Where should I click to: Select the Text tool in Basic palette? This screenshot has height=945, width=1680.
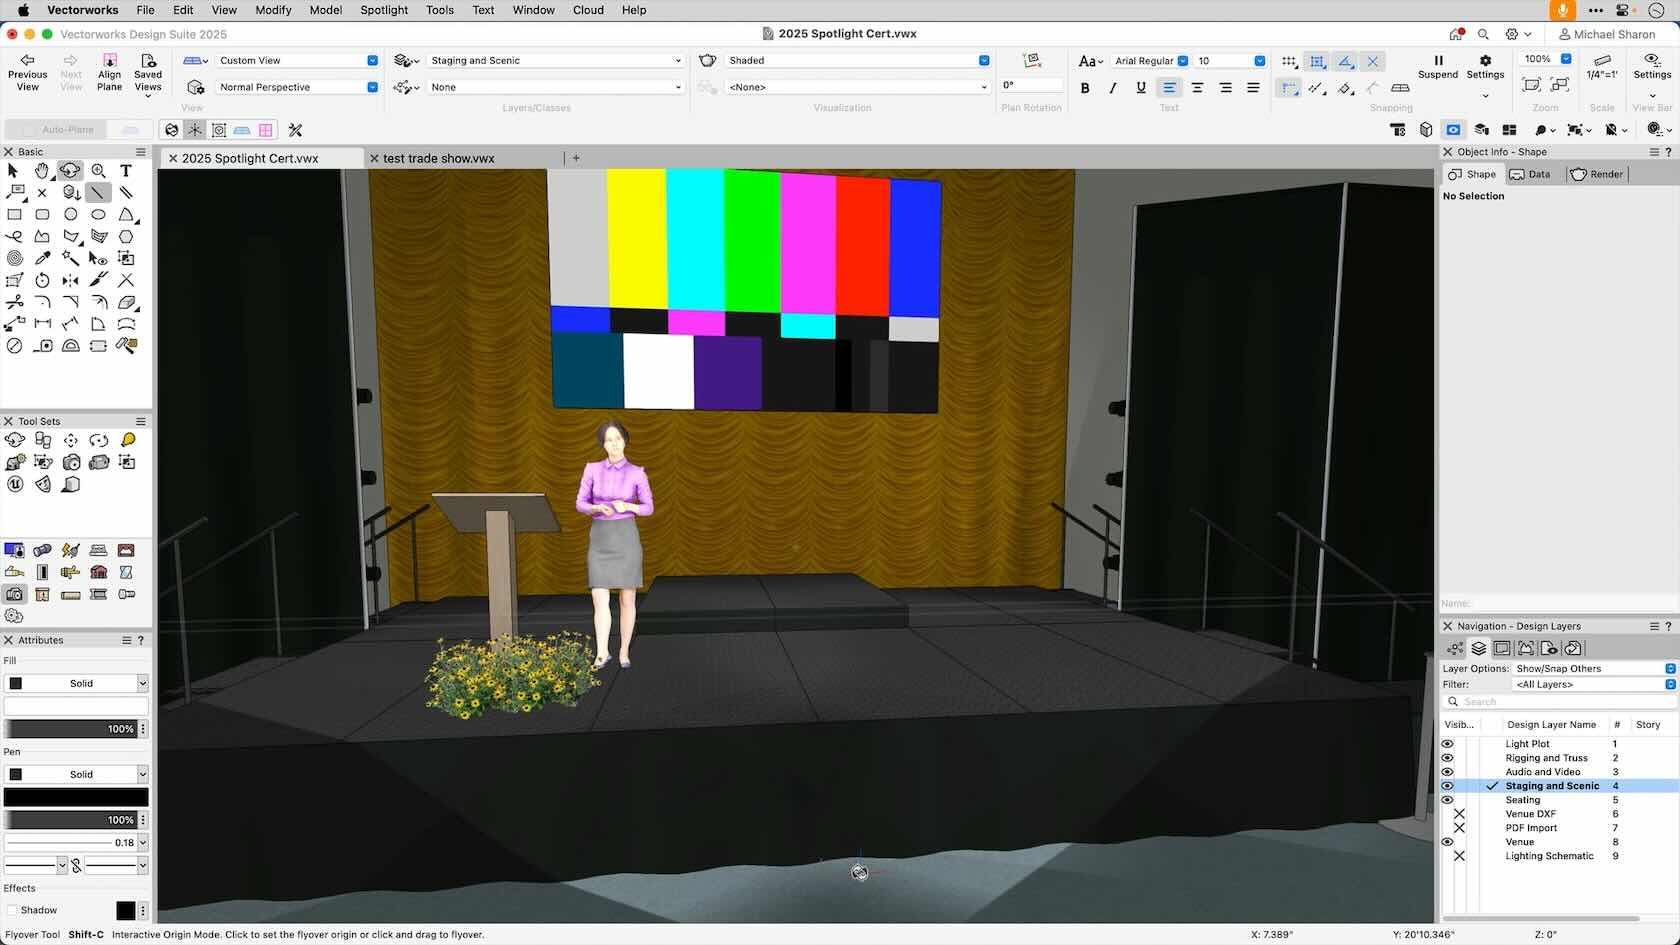pyautogui.click(x=126, y=171)
